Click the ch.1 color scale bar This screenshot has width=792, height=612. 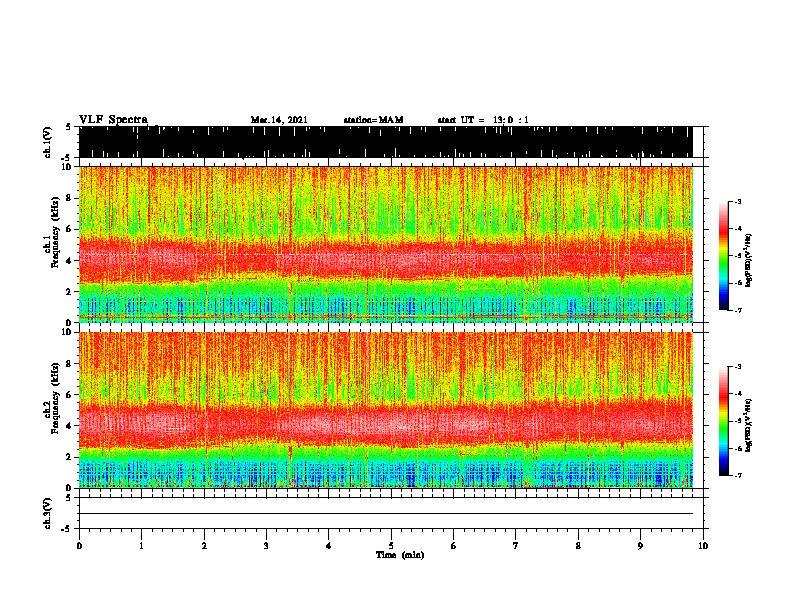click(x=724, y=256)
